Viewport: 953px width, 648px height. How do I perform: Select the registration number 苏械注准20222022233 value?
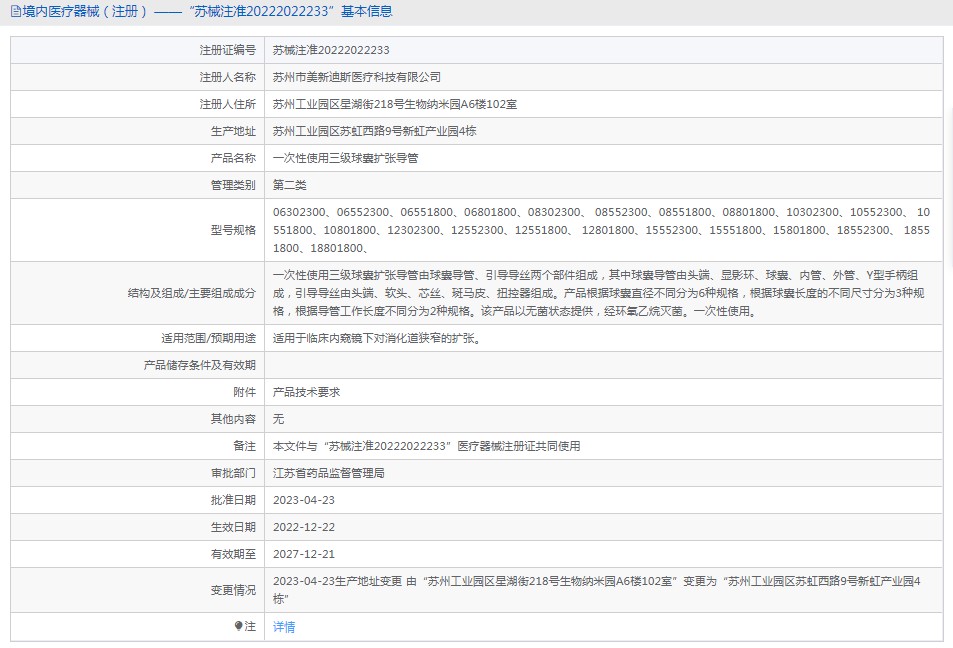[331, 50]
